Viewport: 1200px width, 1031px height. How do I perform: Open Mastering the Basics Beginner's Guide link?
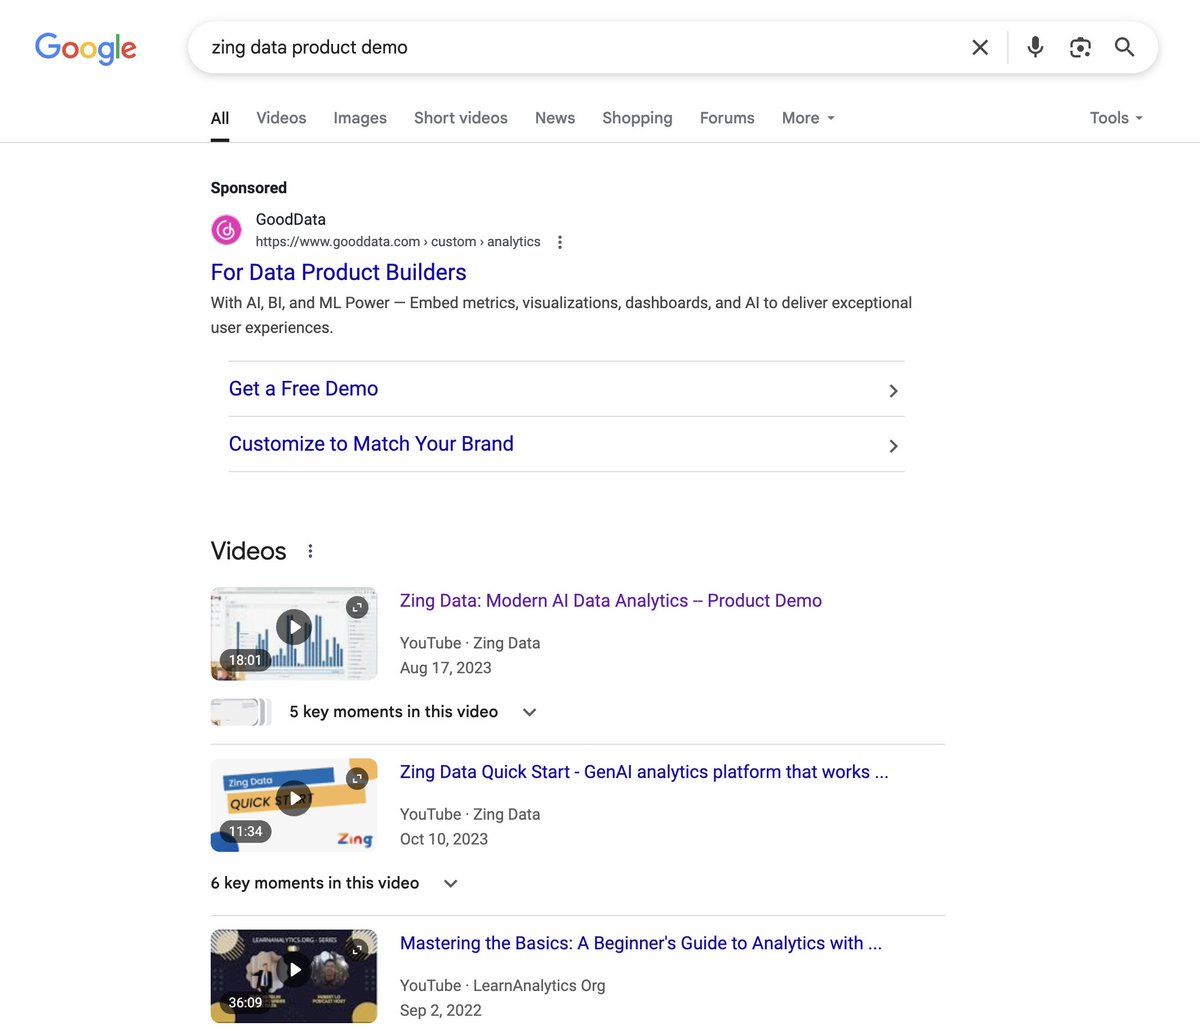pos(641,943)
